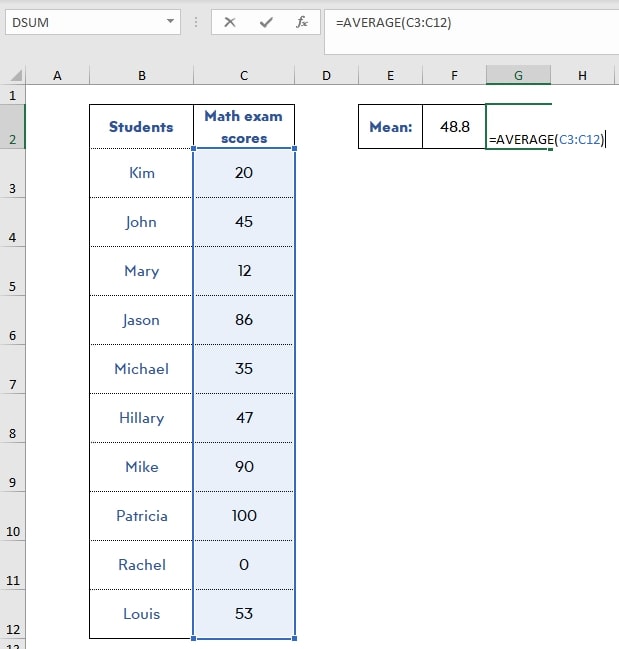Select row 3 header
Image resolution: width=619 pixels, height=649 pixels.
click(12, 173)
